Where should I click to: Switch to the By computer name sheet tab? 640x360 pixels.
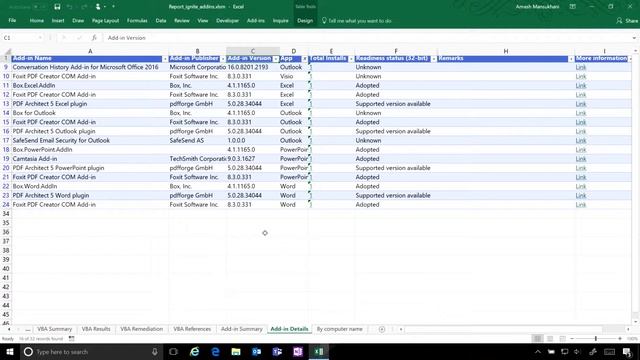coord(339,329)
